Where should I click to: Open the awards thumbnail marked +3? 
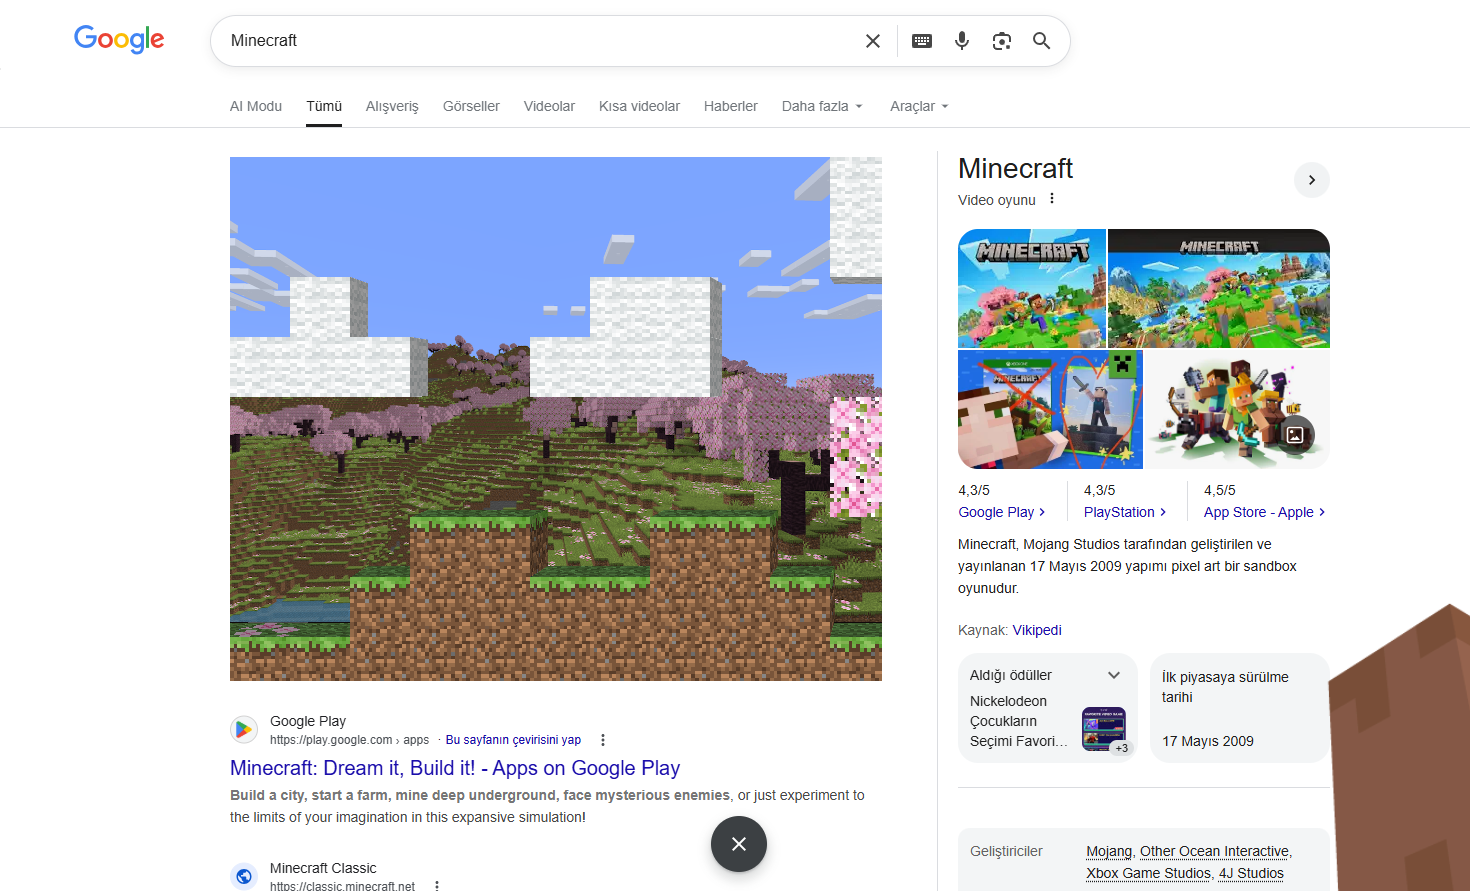click(1105, 729)
